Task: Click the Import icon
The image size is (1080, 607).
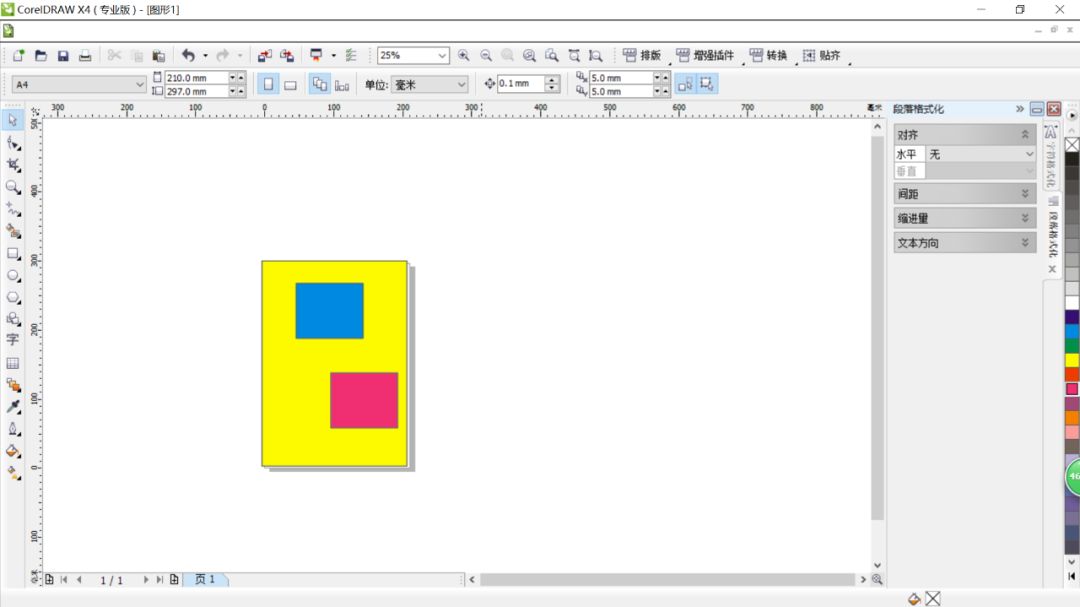Action: point(264,55)
